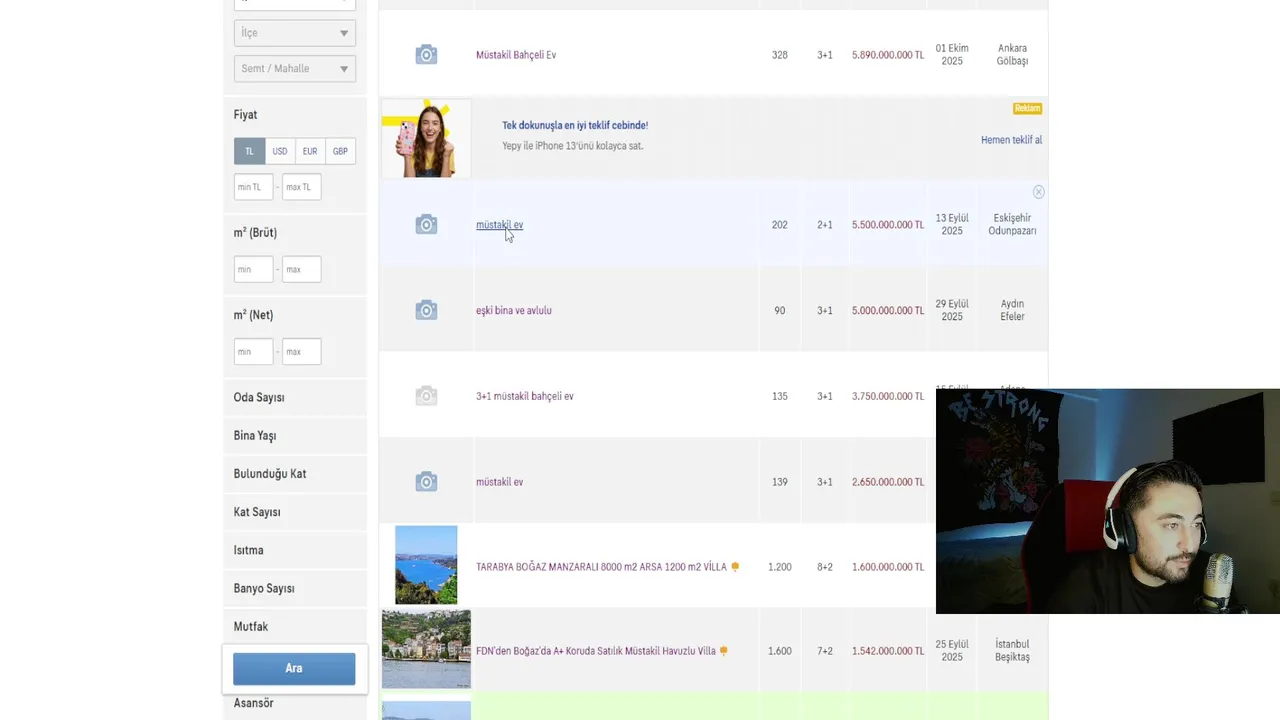Open müstakil ev listing priced 2.650.000.000 TL

(x=499, y=482)
